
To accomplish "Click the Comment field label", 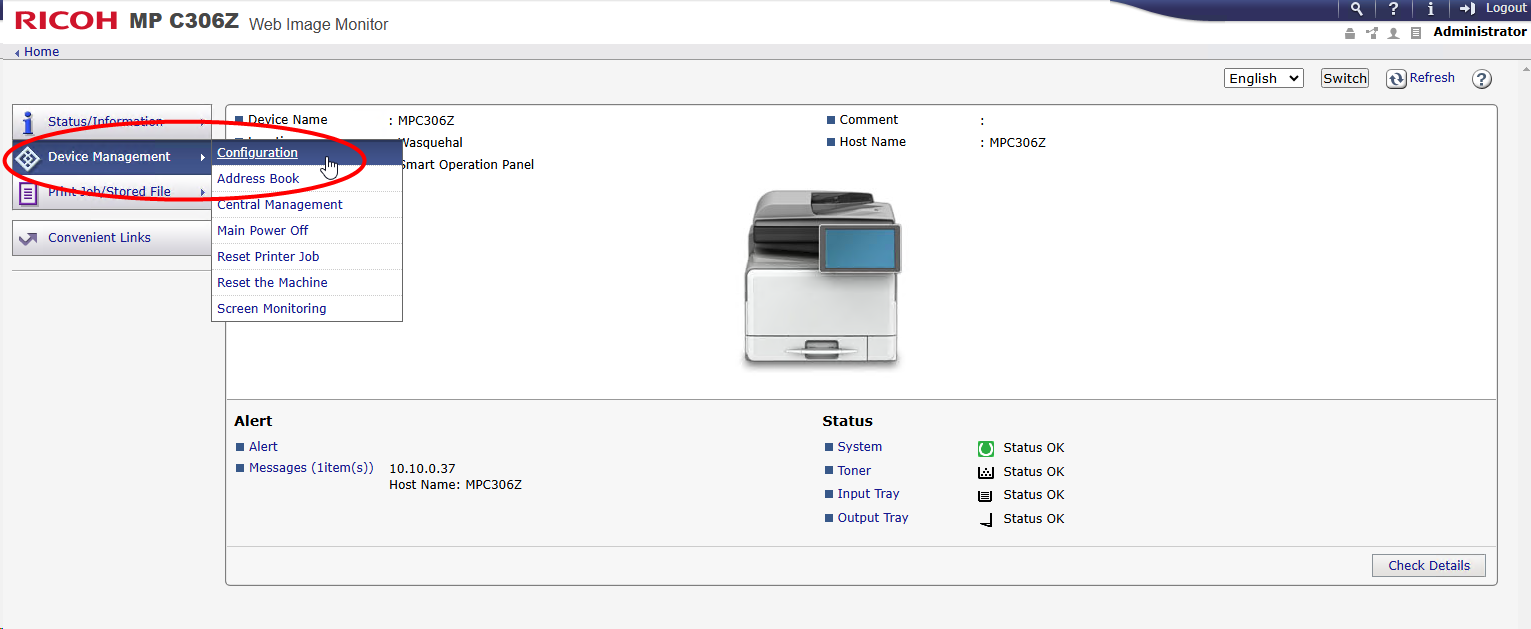I will [868, 120].
